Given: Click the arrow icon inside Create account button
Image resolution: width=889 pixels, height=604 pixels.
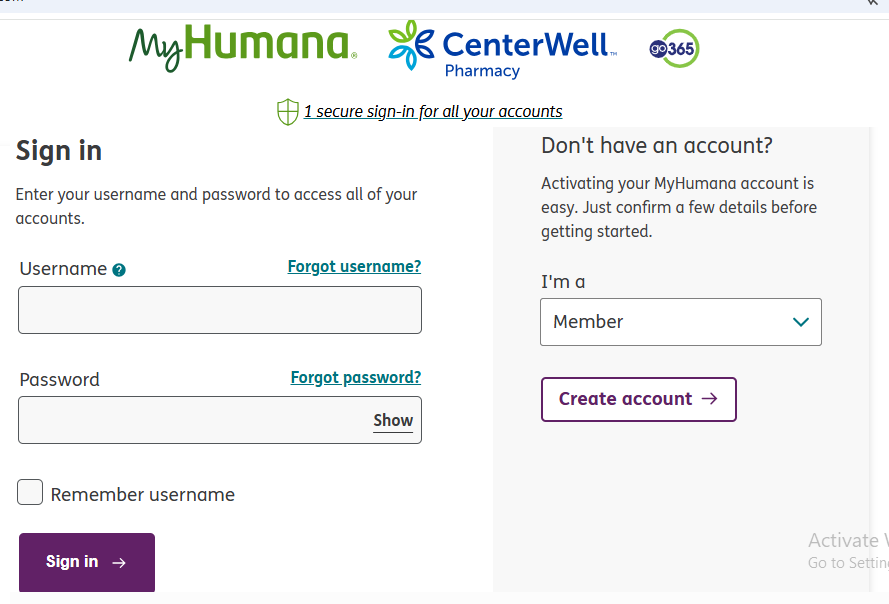Looking at the screenshot, I should 710,398.
